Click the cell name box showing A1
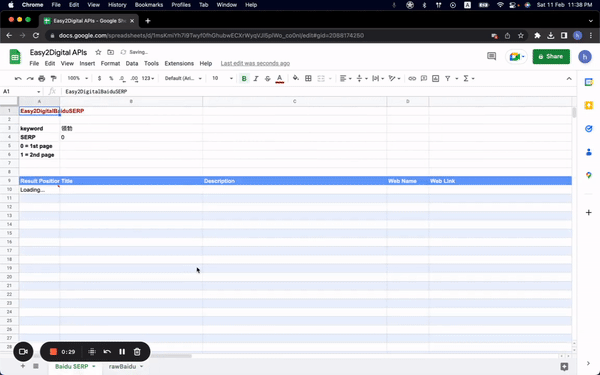This screenshot has height=375, width=600. tap(21, 91)
